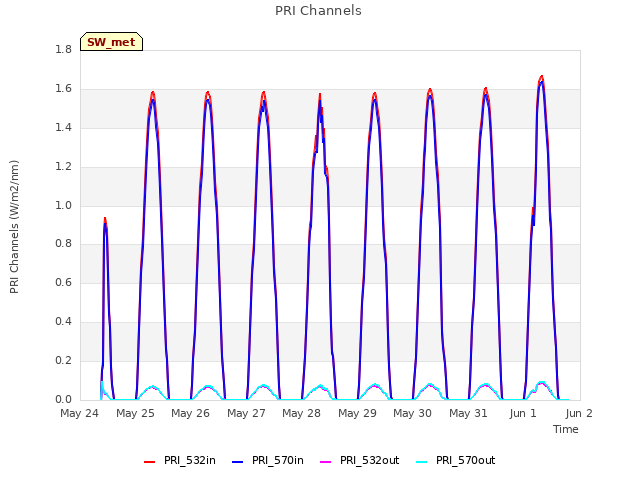Click the 0.0 y-axis tick label
Viewport: 640px width, 480px height.
point(64,399)
